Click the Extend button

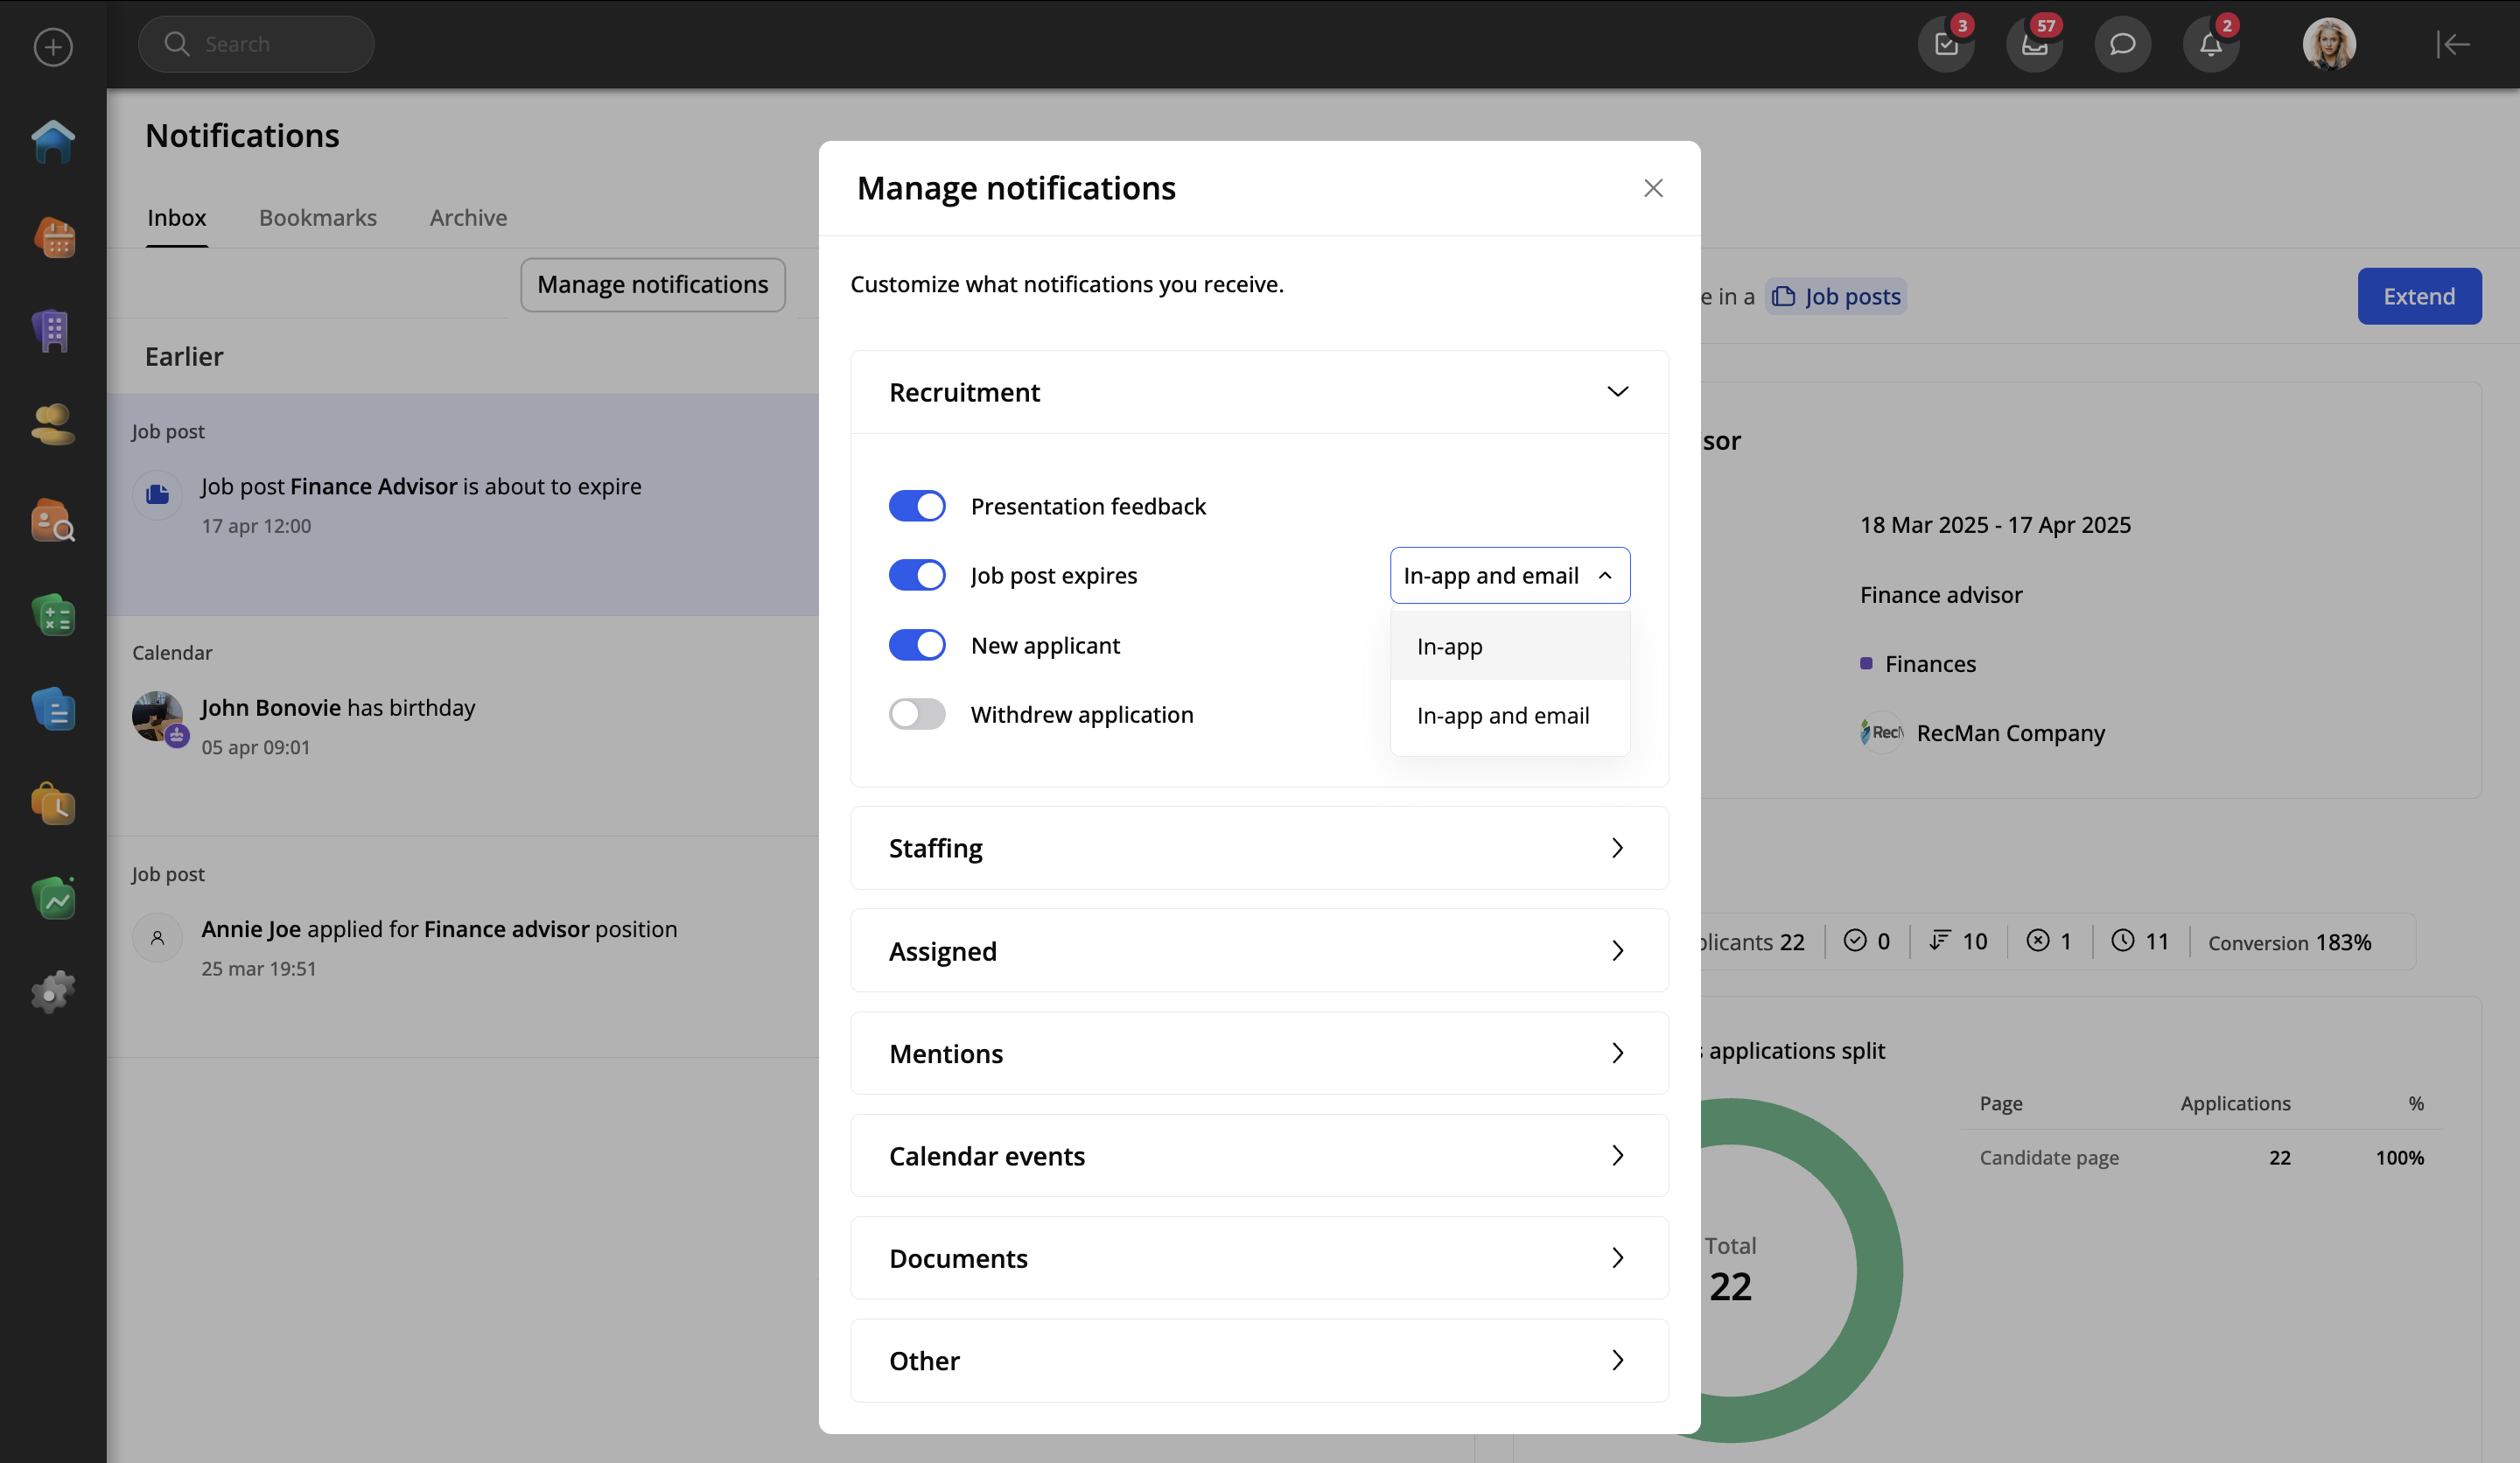tap(2418, 297)
